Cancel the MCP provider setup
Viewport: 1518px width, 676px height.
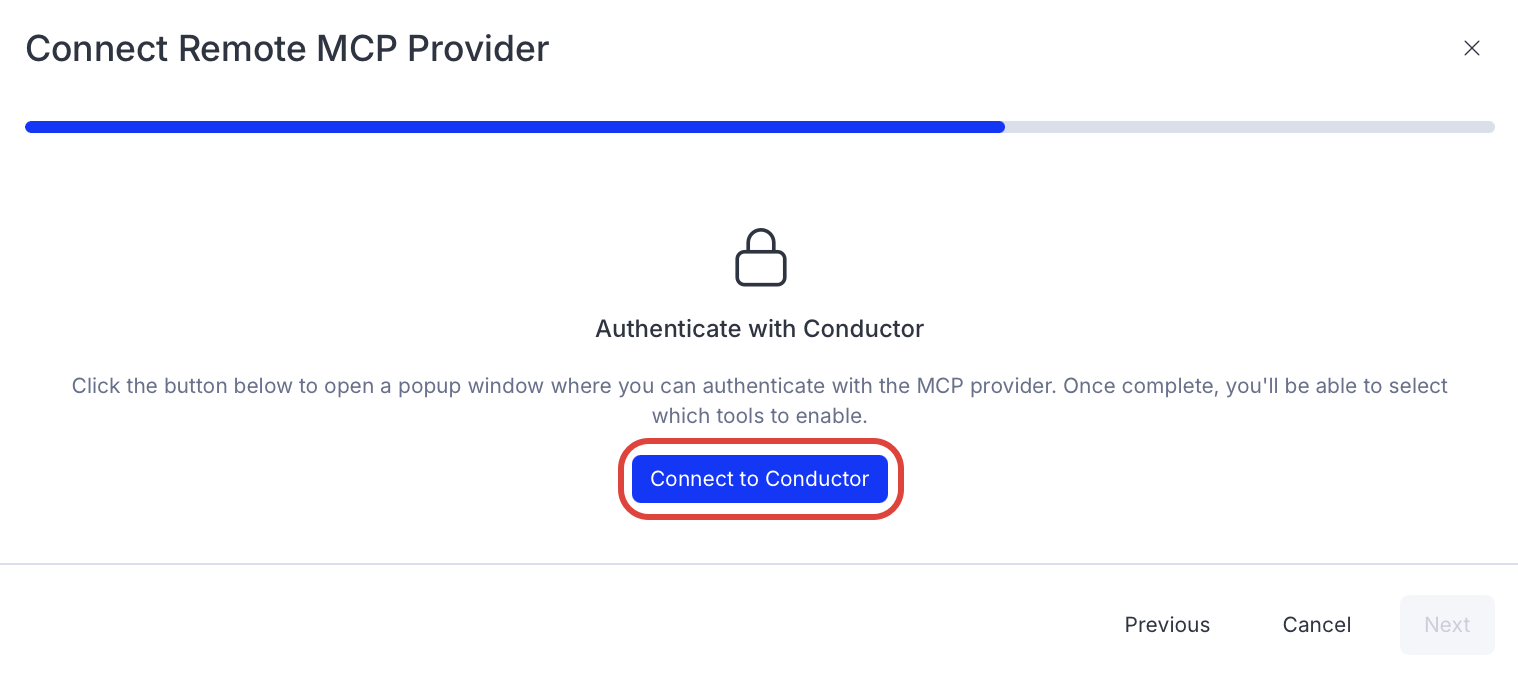1316,625
